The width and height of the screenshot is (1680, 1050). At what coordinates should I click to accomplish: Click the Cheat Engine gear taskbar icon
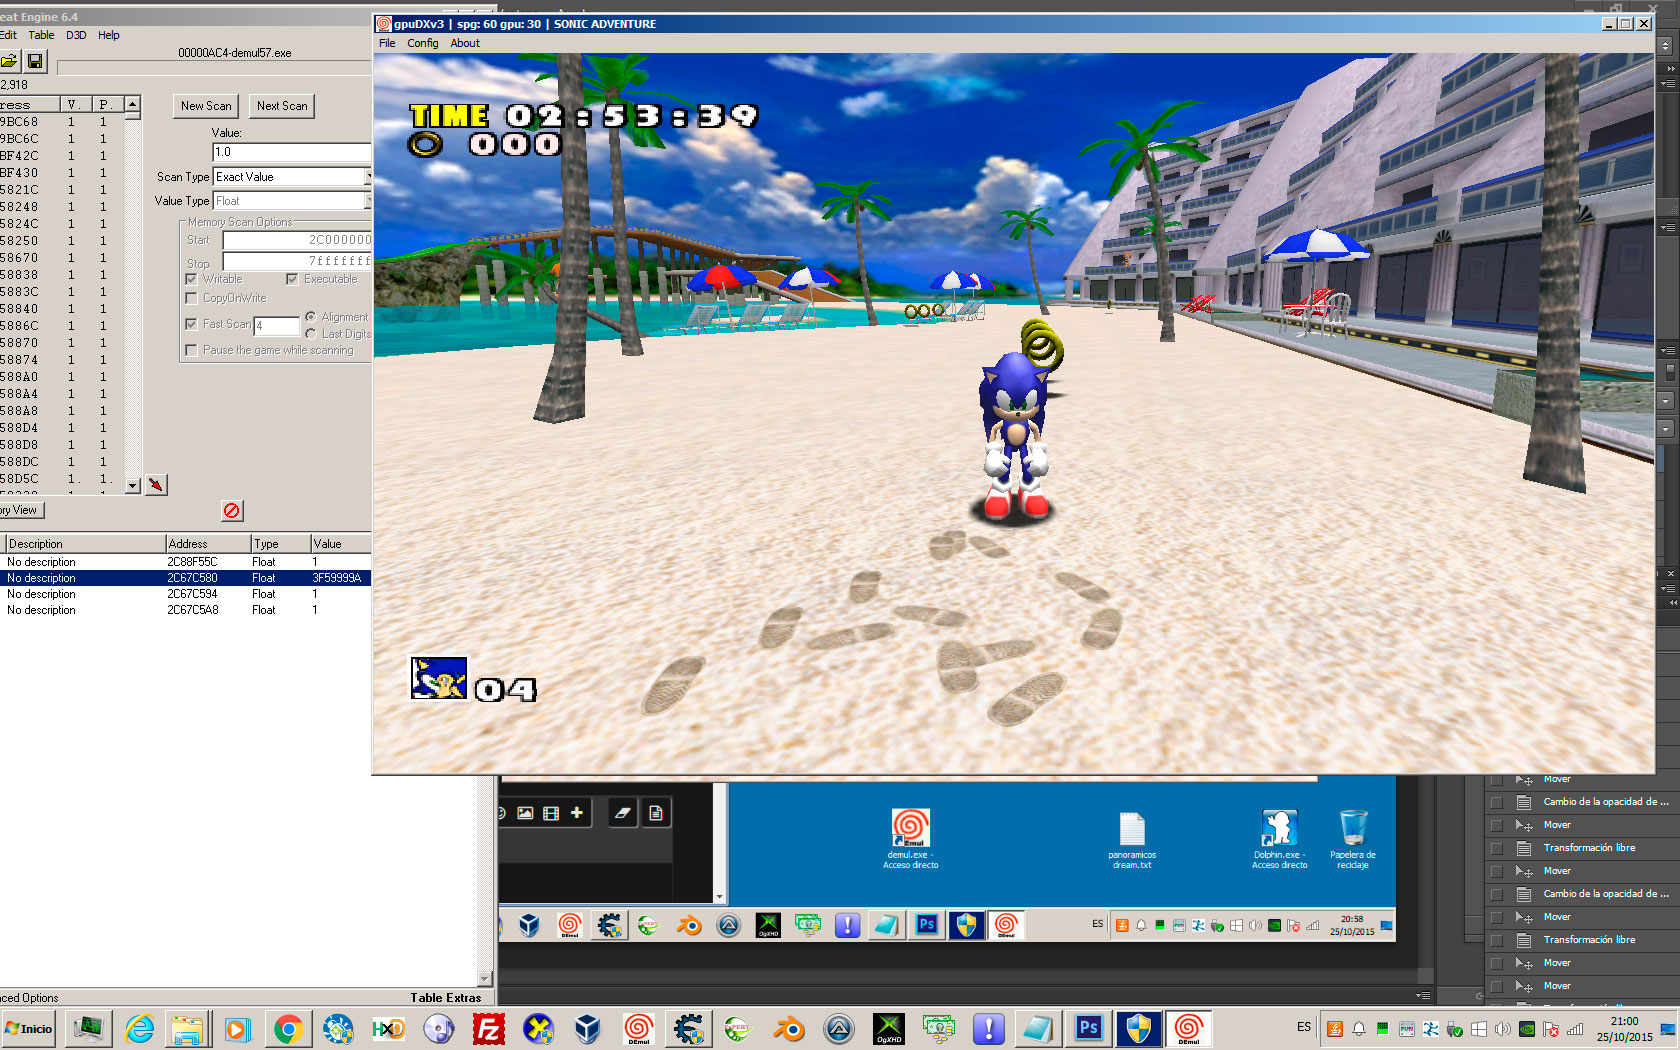pos(688,1028)
